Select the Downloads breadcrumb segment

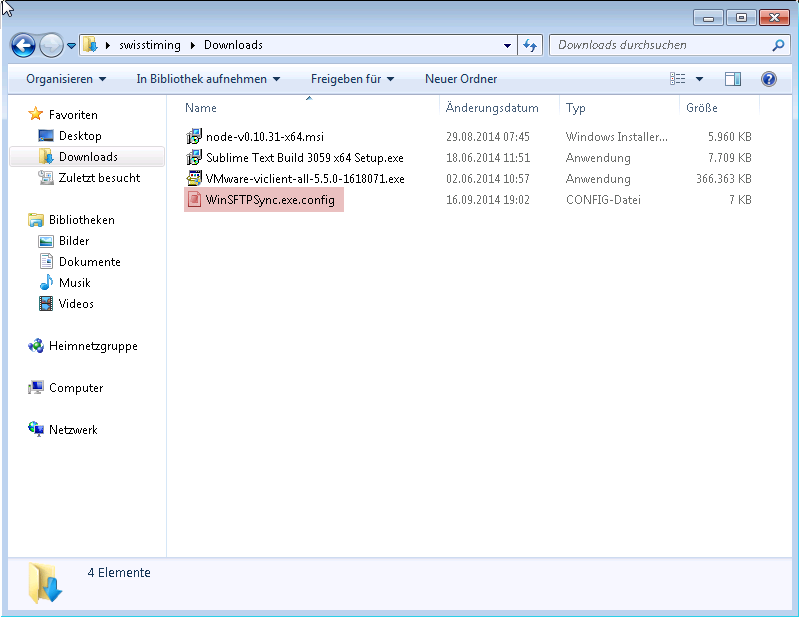233,45
